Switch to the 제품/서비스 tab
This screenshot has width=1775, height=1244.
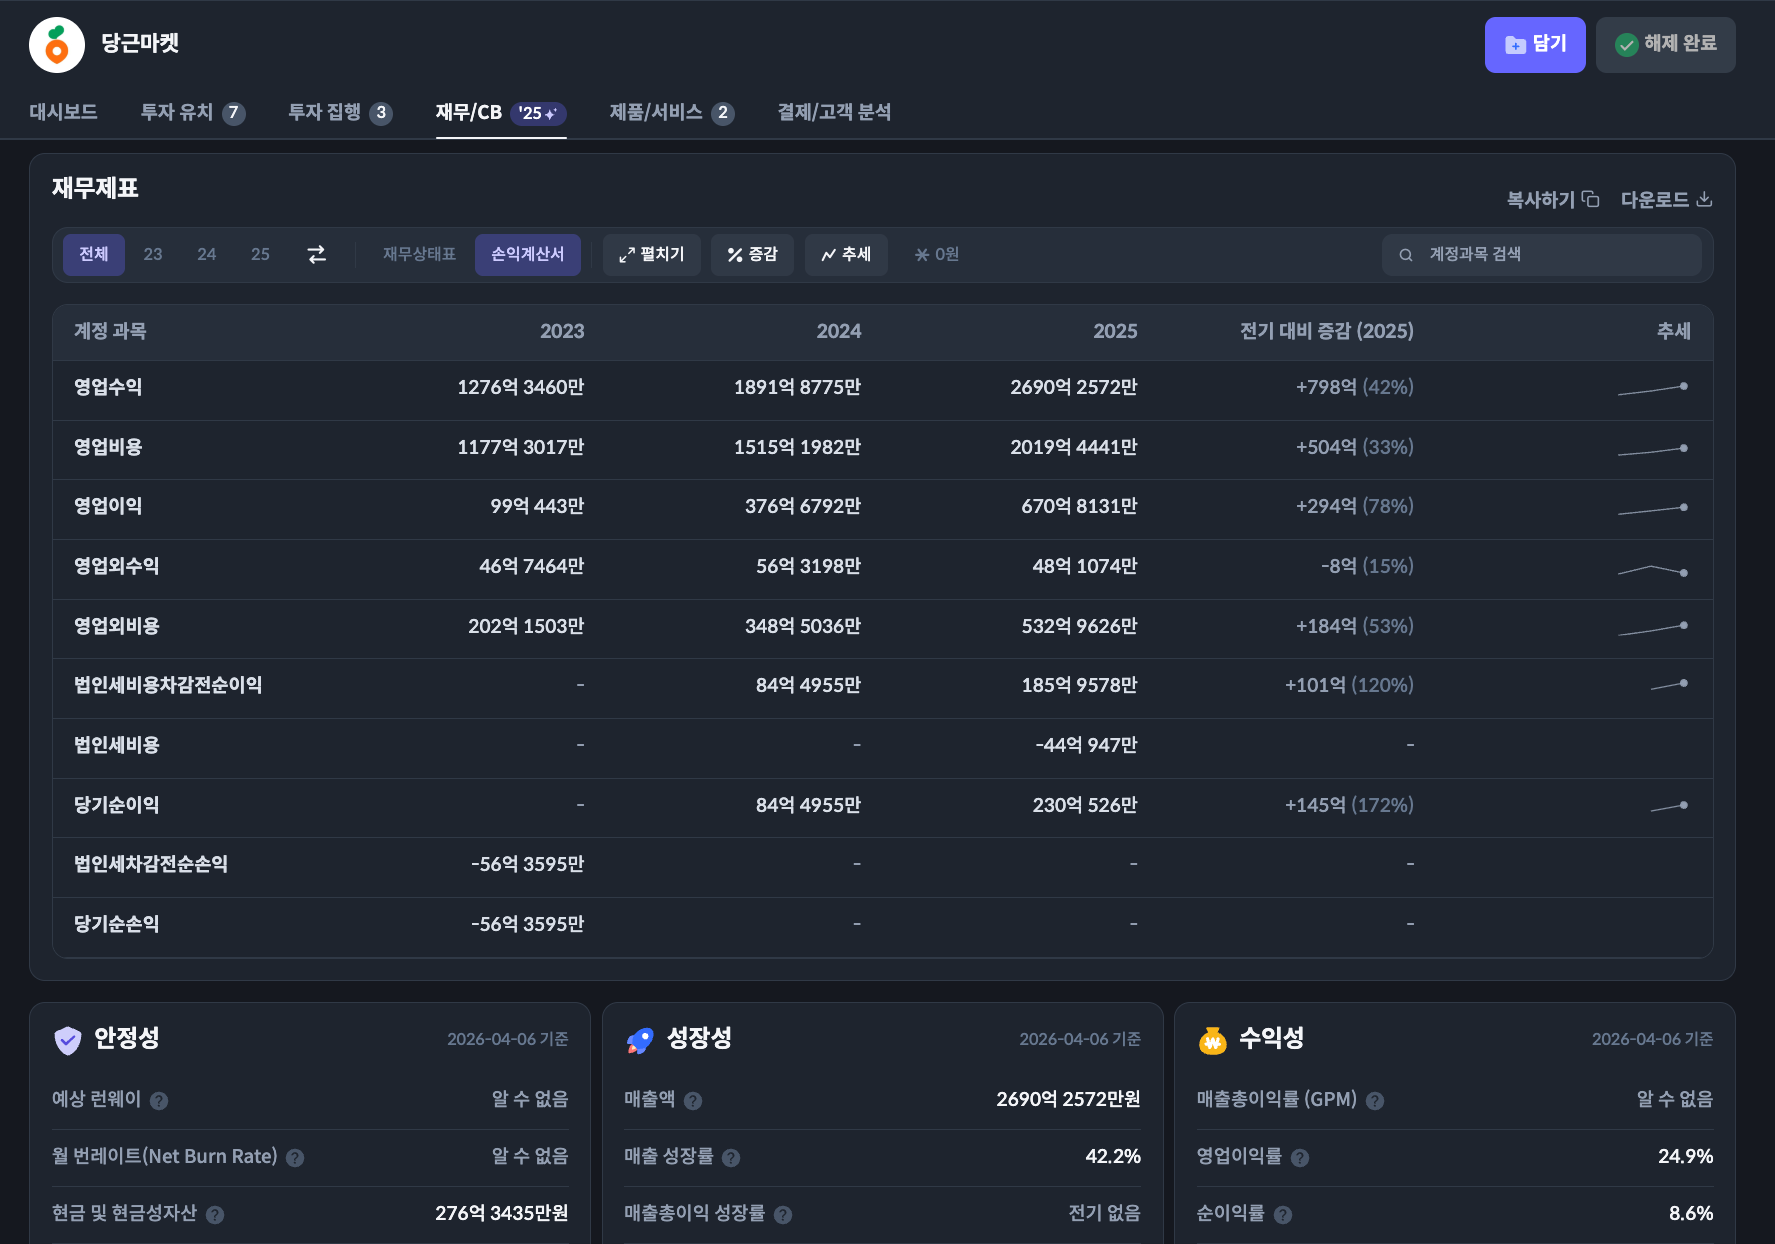[x=671, y=112]
